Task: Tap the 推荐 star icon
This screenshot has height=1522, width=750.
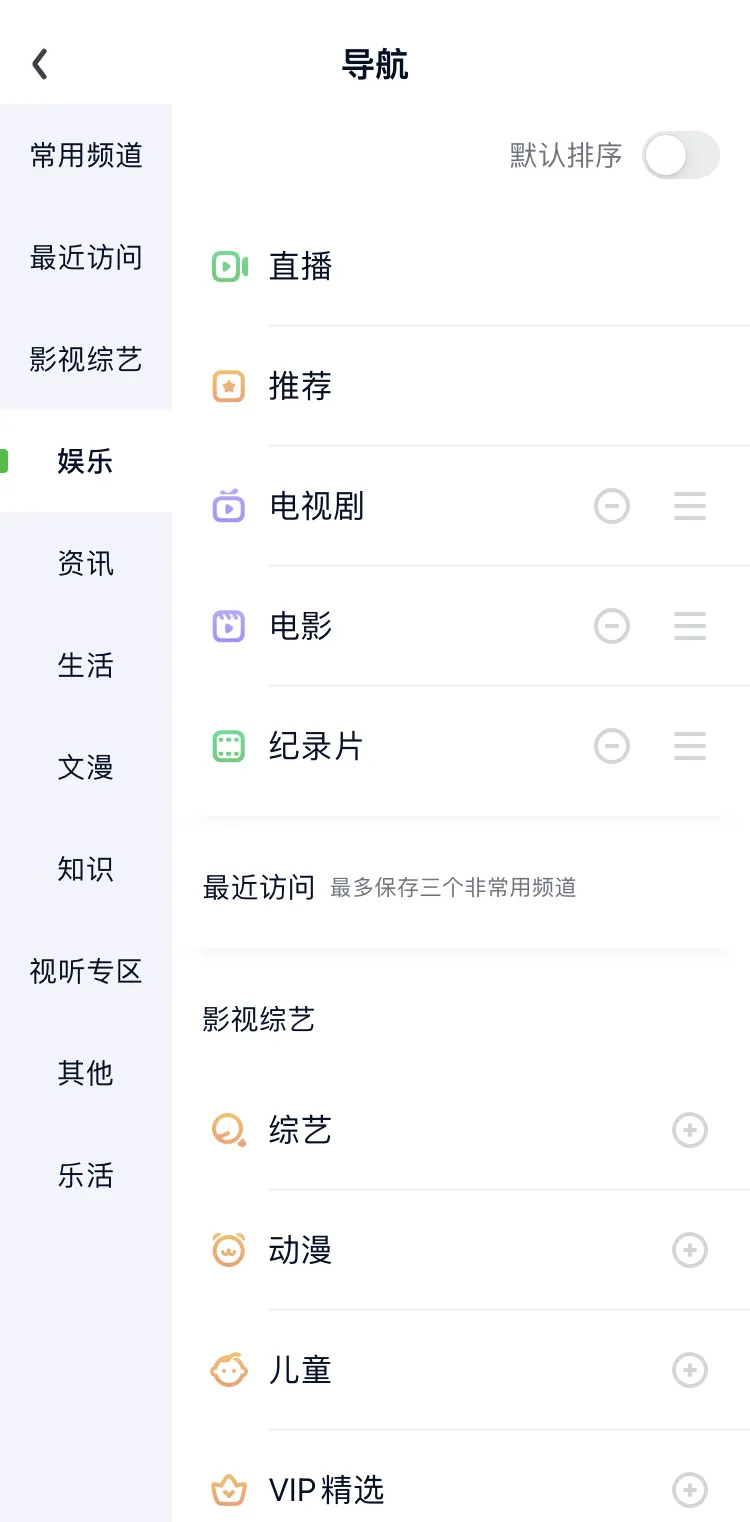Action: coord(229,386)
